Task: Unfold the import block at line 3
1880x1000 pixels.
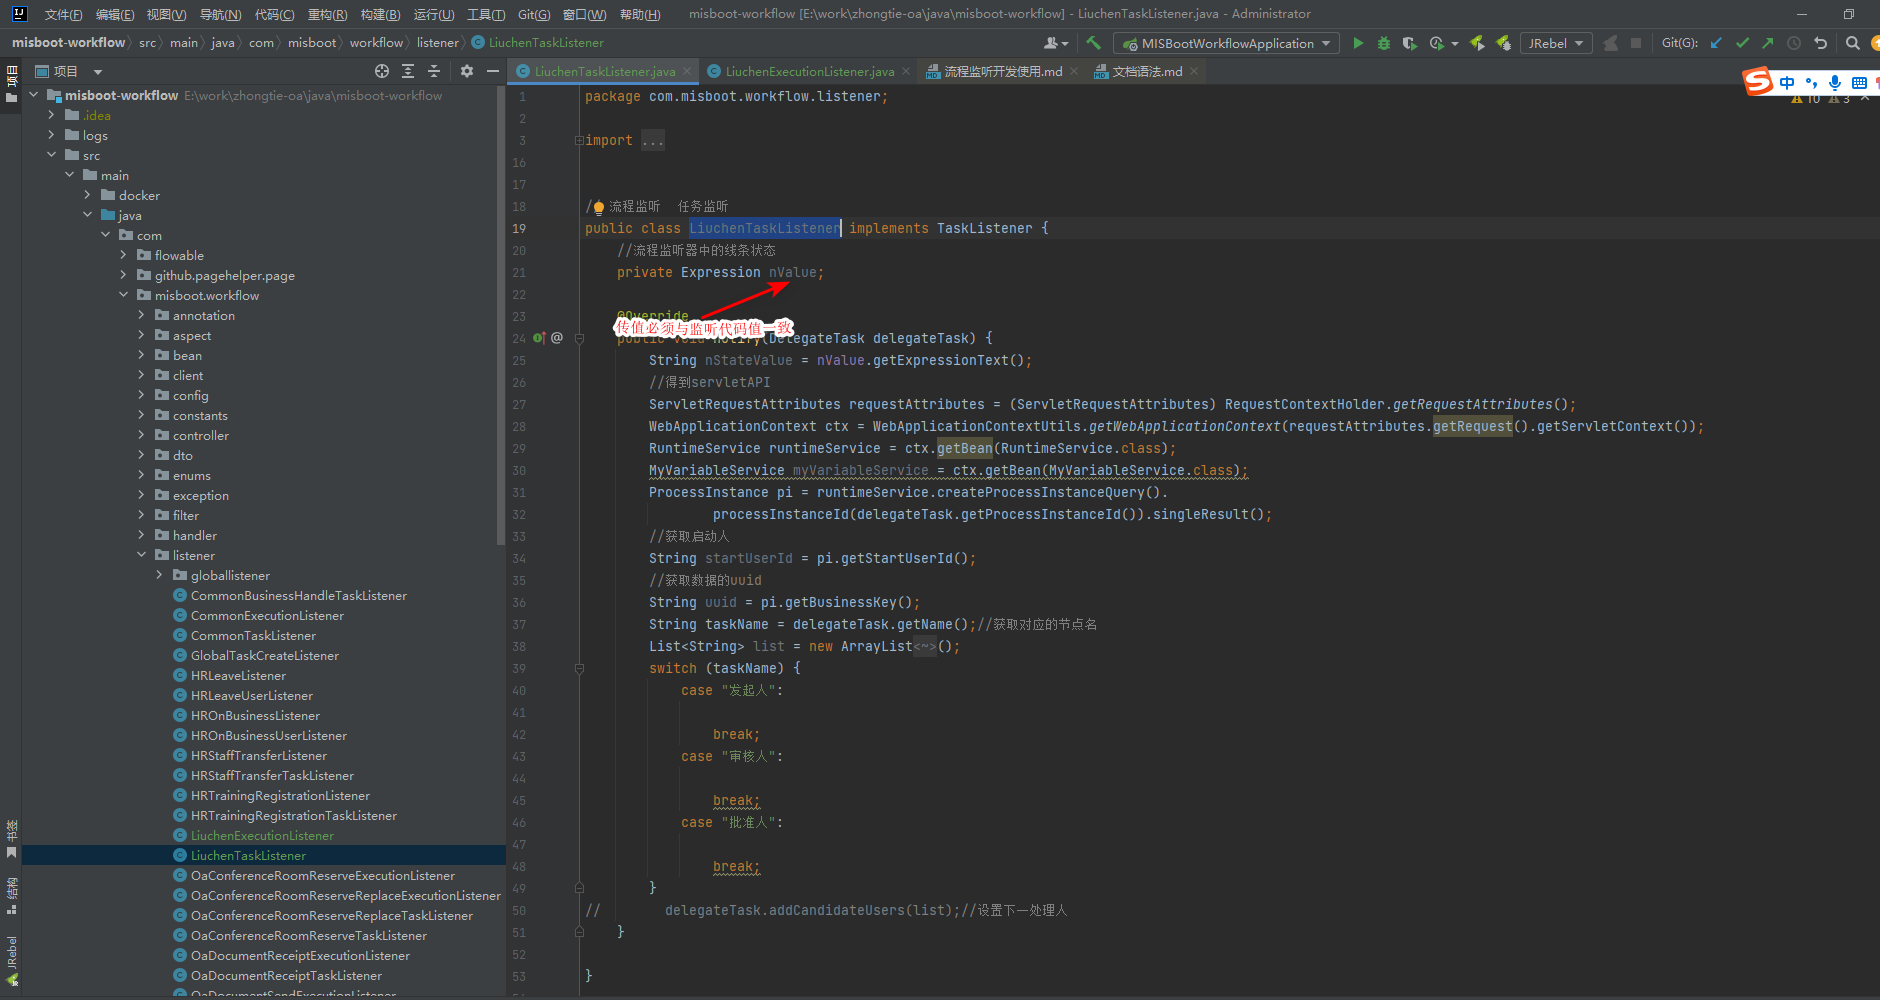Action: pos(579,141)
